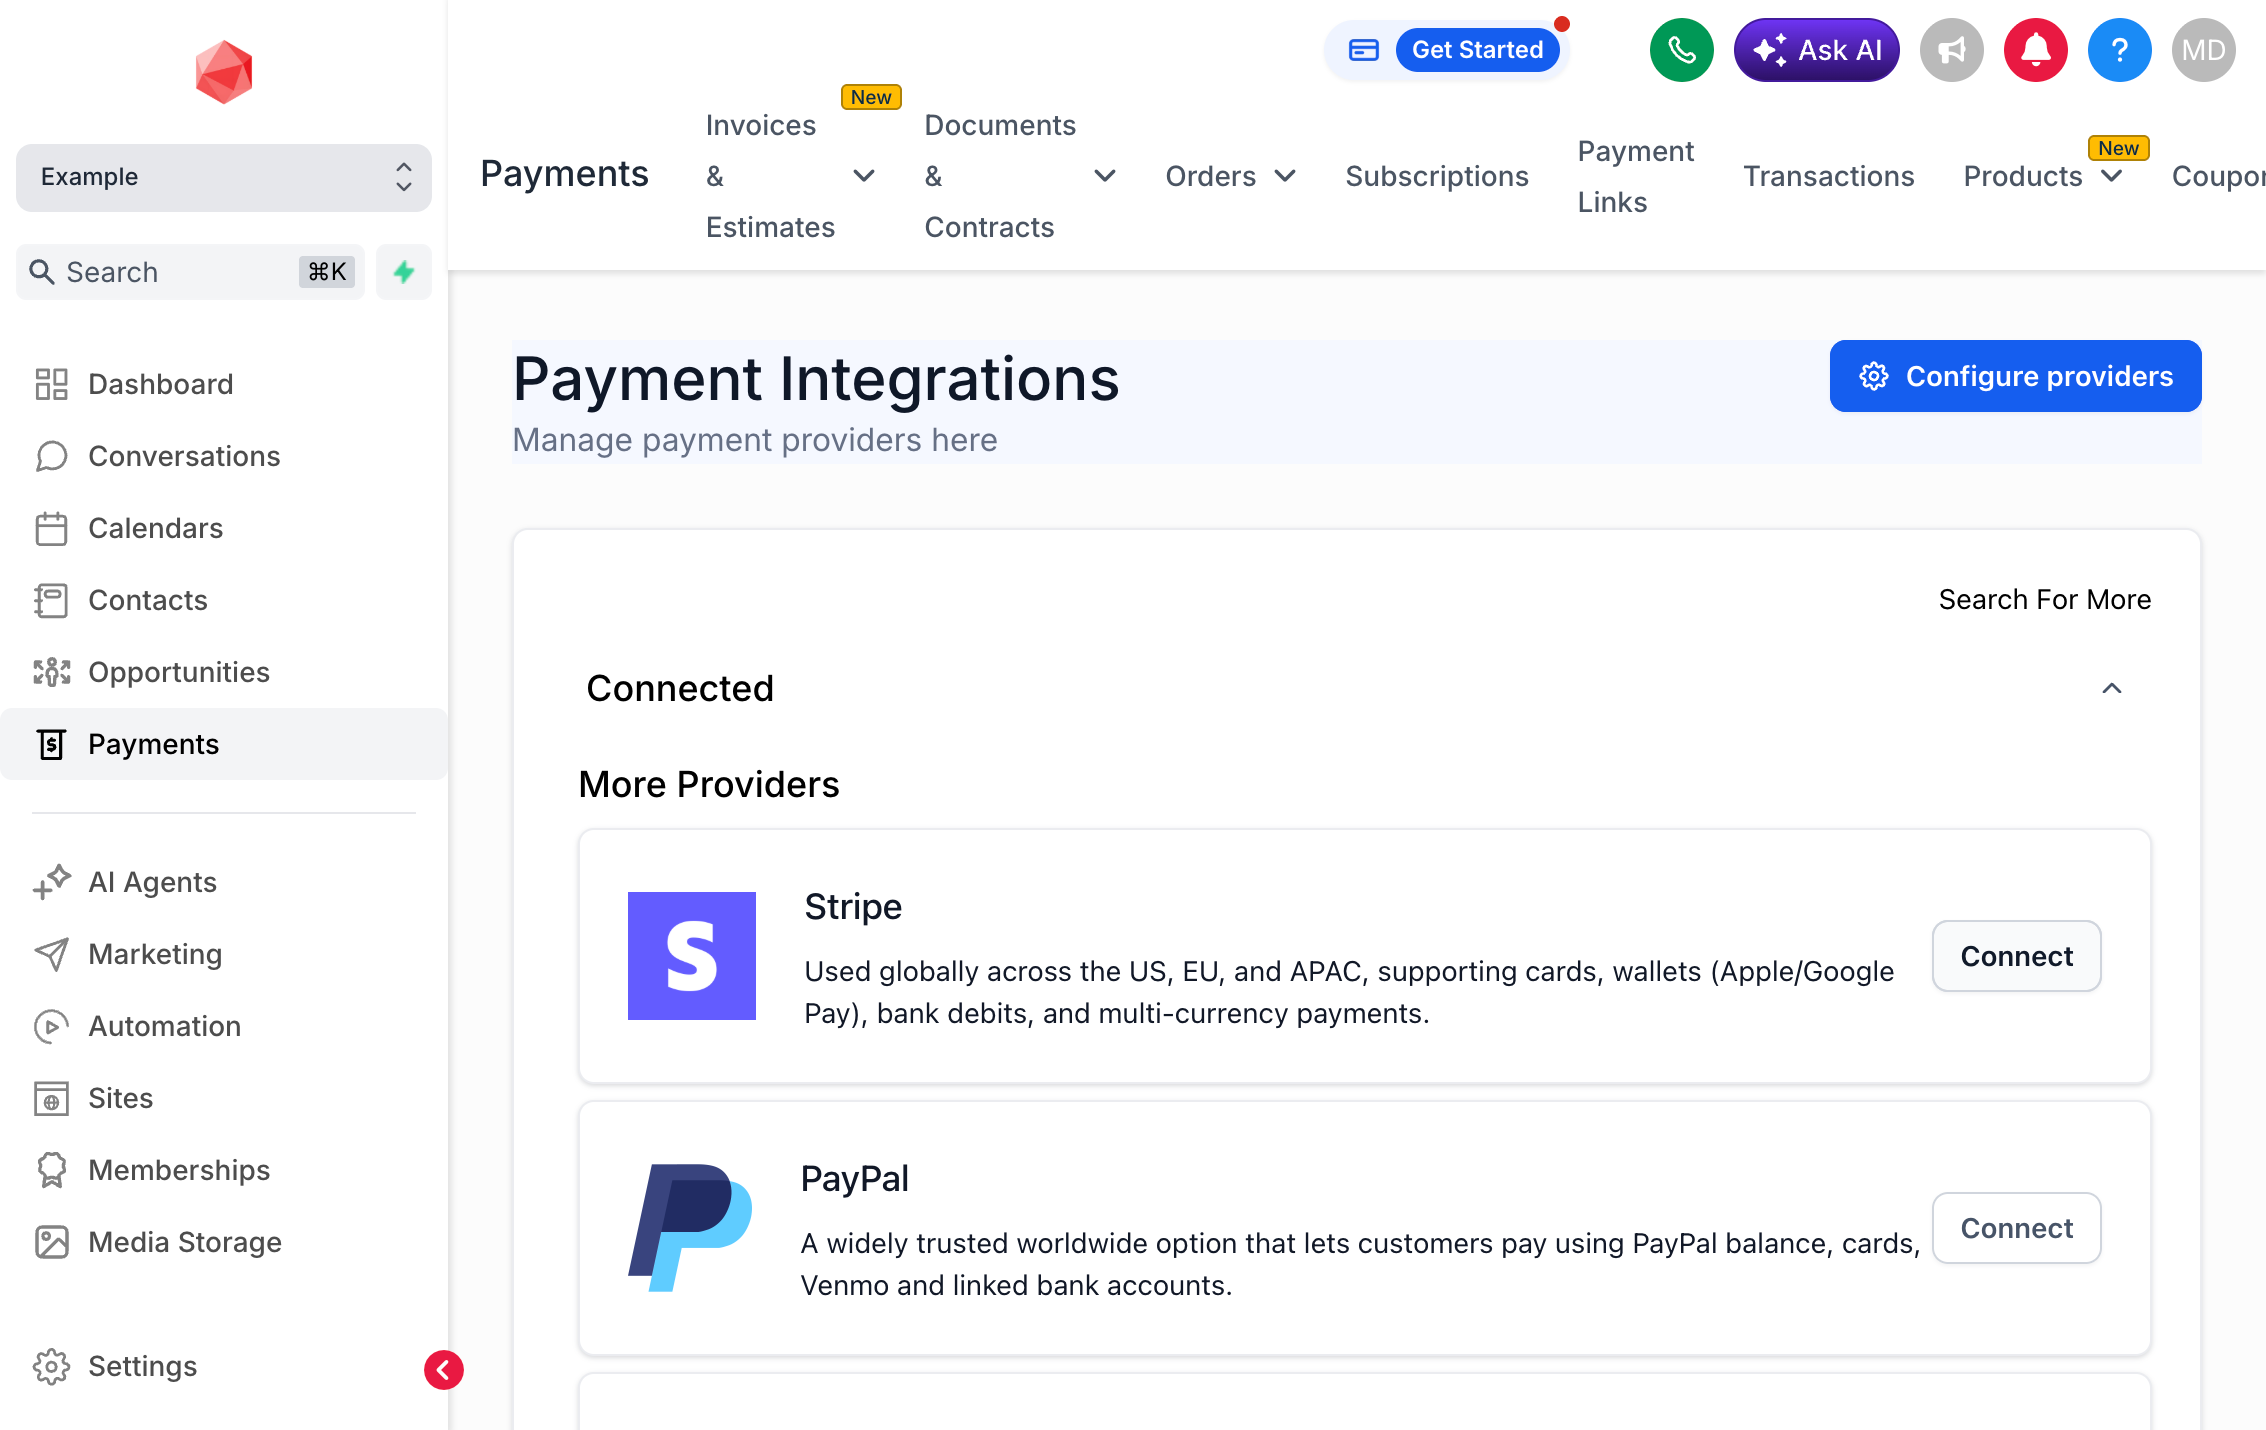This screenshot has height=1430, width=2266.
Task: Expand the Orders dropdown
Action: tap(1230, 176)
